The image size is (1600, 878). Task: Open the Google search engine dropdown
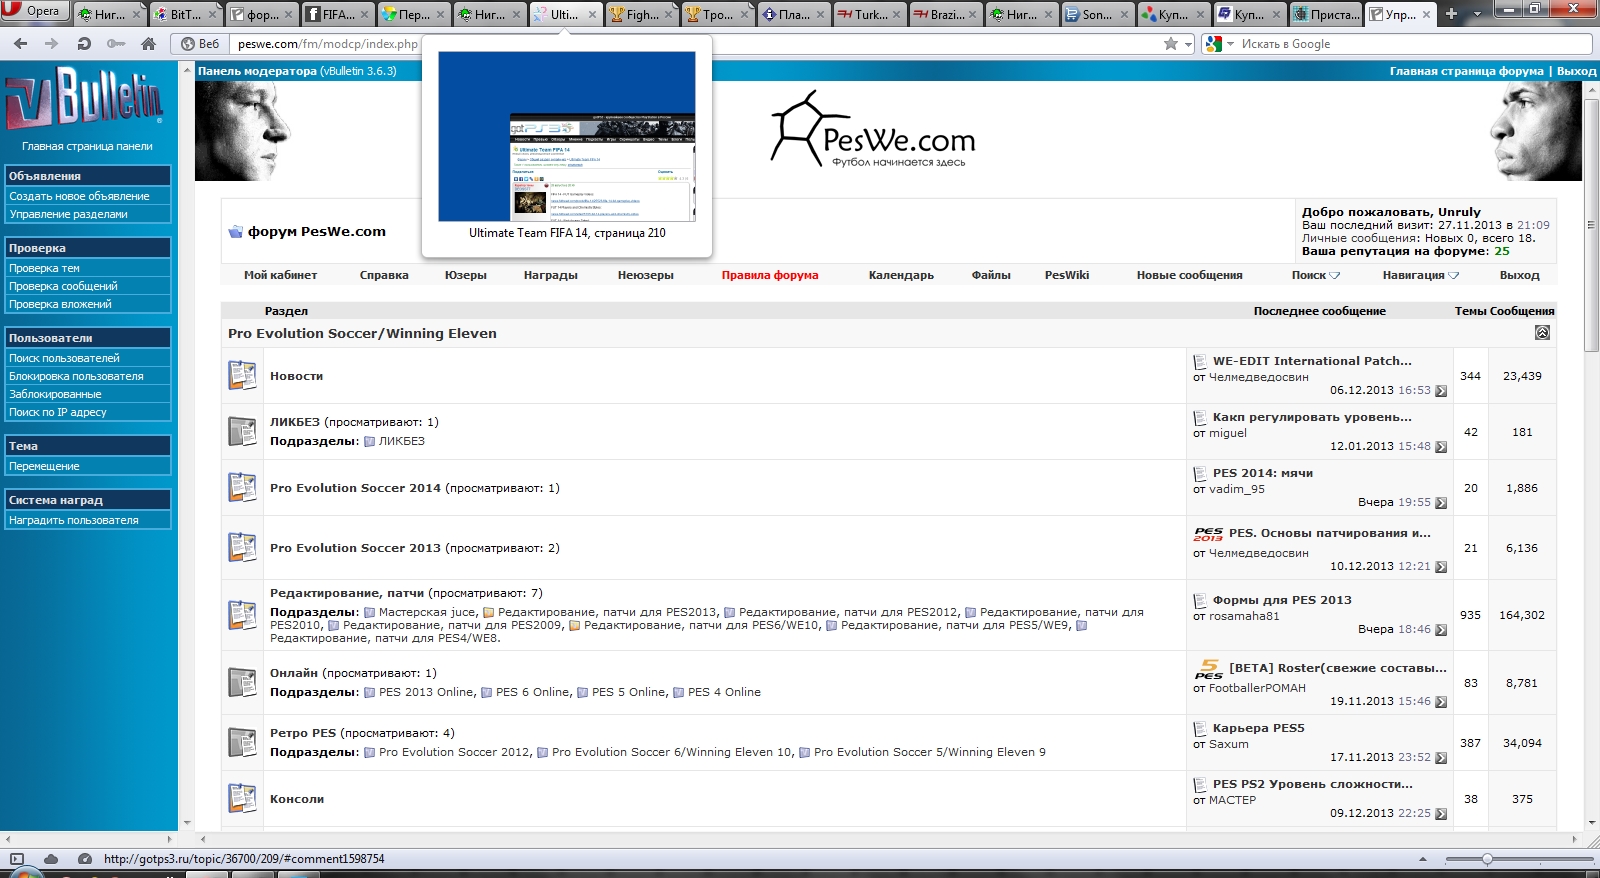(1220, 44)
